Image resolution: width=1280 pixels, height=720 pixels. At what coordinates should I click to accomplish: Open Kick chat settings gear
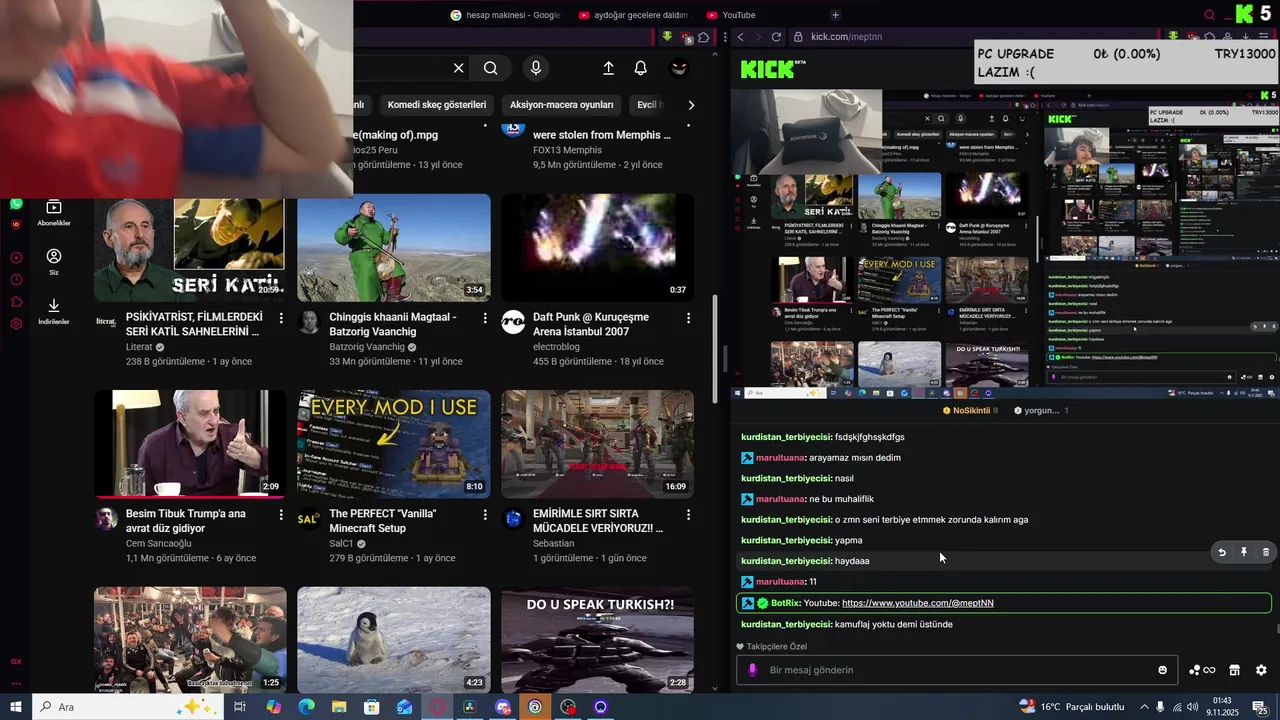coord(1261,670)
